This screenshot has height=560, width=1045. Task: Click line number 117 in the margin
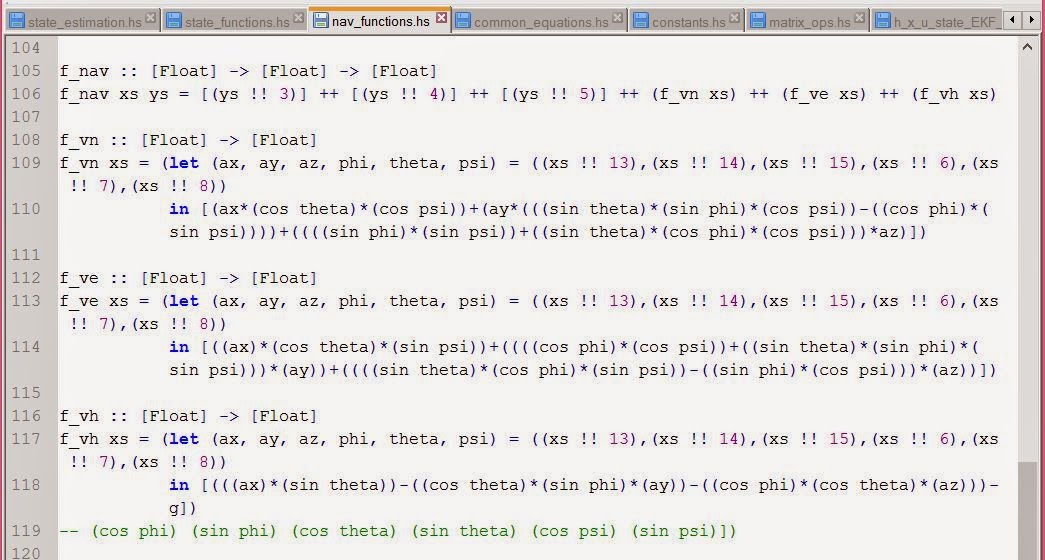click(26, 439)
